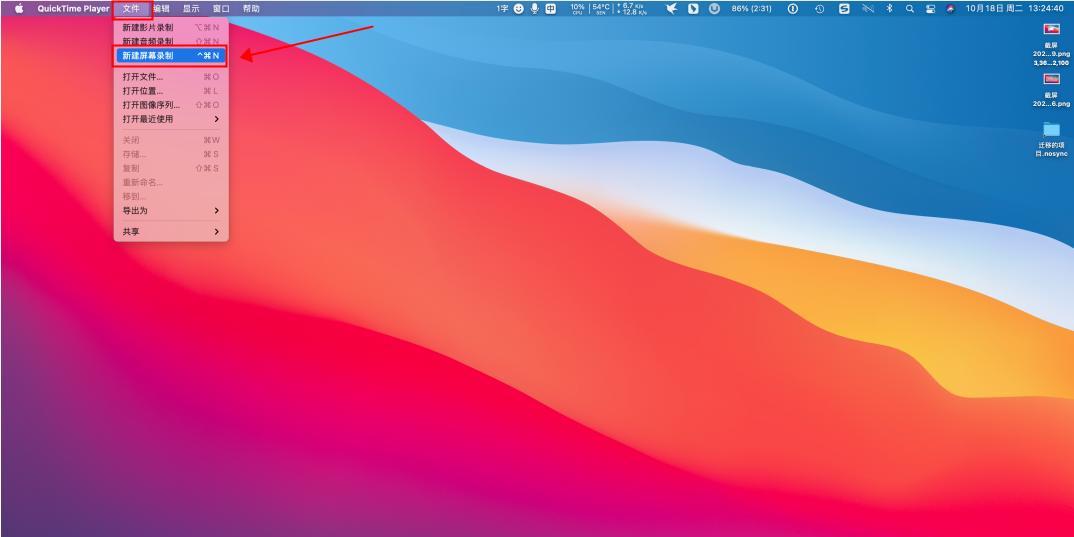Open the 编辑 menu
1074x537 pixels.
[162, 9]
